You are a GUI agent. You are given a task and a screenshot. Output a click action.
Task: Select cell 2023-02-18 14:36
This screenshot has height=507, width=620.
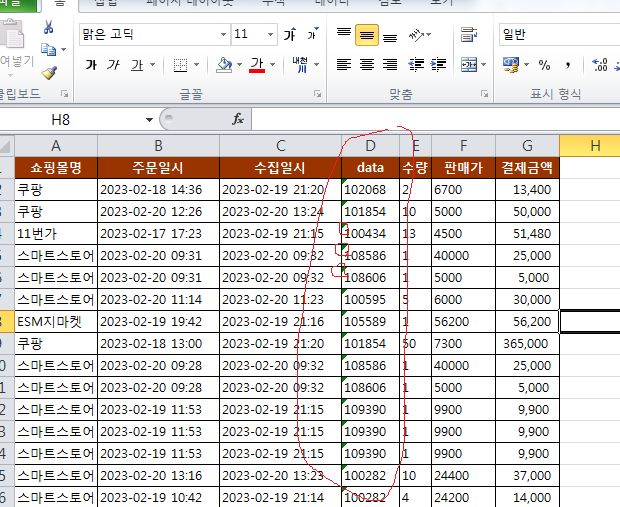point(158,190)
